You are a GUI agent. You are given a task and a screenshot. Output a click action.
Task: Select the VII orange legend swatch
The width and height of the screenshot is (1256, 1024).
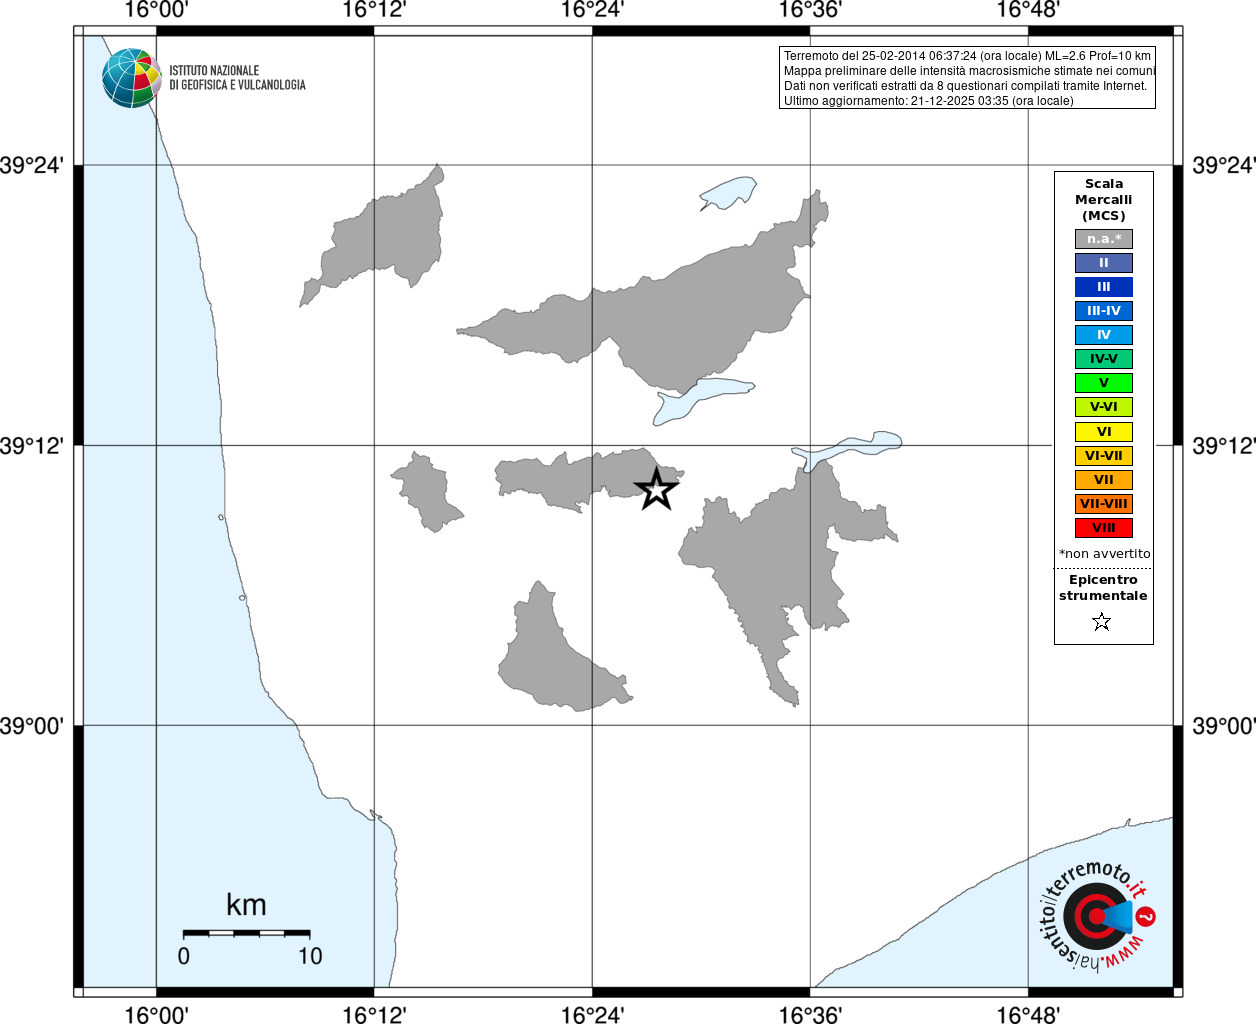coord(1104,480)
